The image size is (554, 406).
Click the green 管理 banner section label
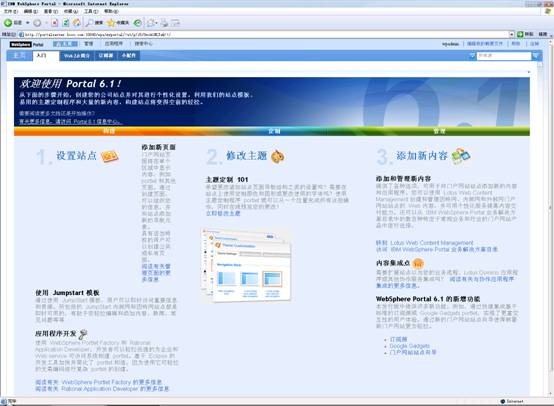click(x=439, y=131)
